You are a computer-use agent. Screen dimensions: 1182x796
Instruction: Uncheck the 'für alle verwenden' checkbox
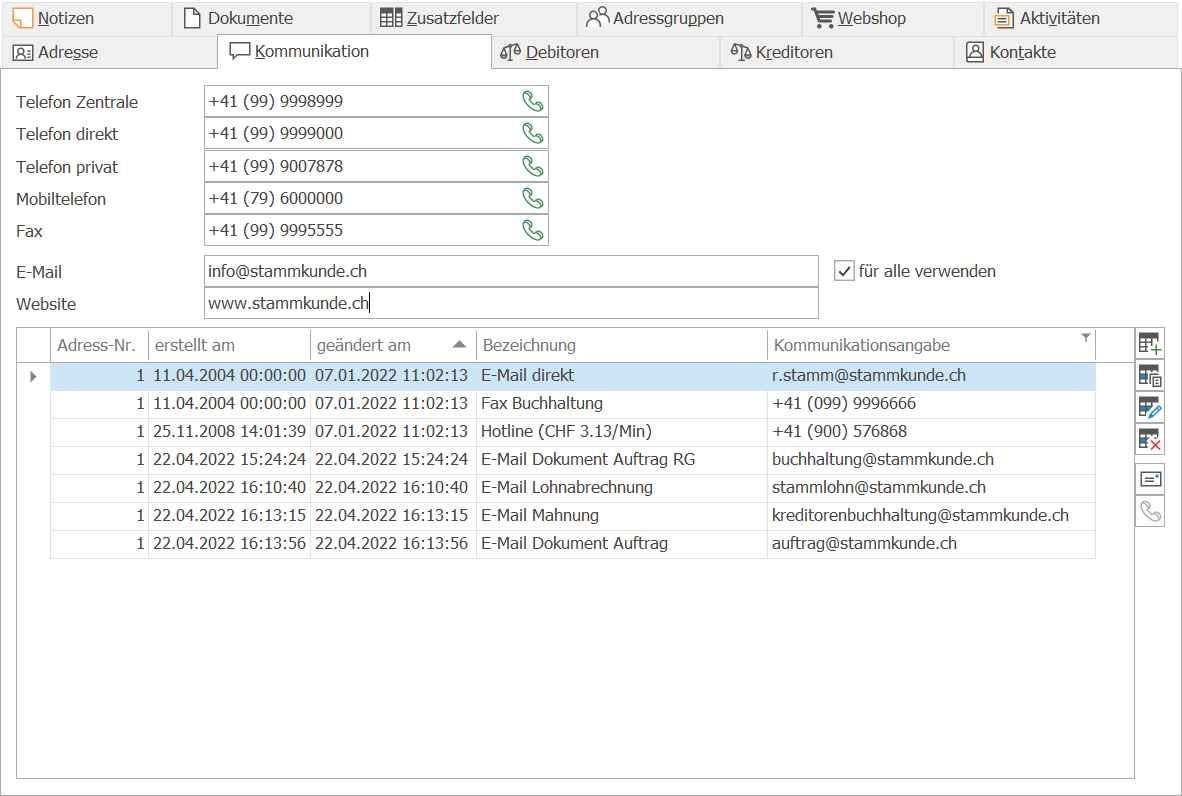click(x=844, y=271)
